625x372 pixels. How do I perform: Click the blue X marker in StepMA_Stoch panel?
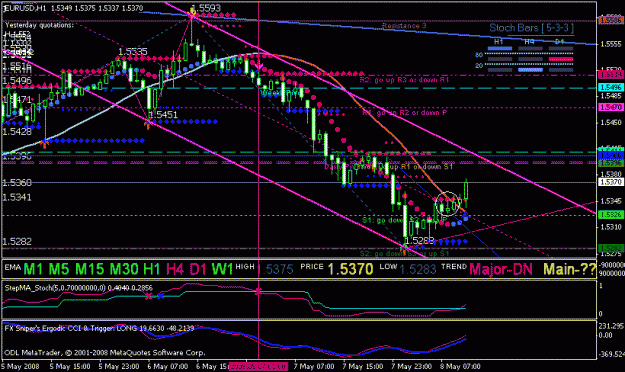[160, 296]
